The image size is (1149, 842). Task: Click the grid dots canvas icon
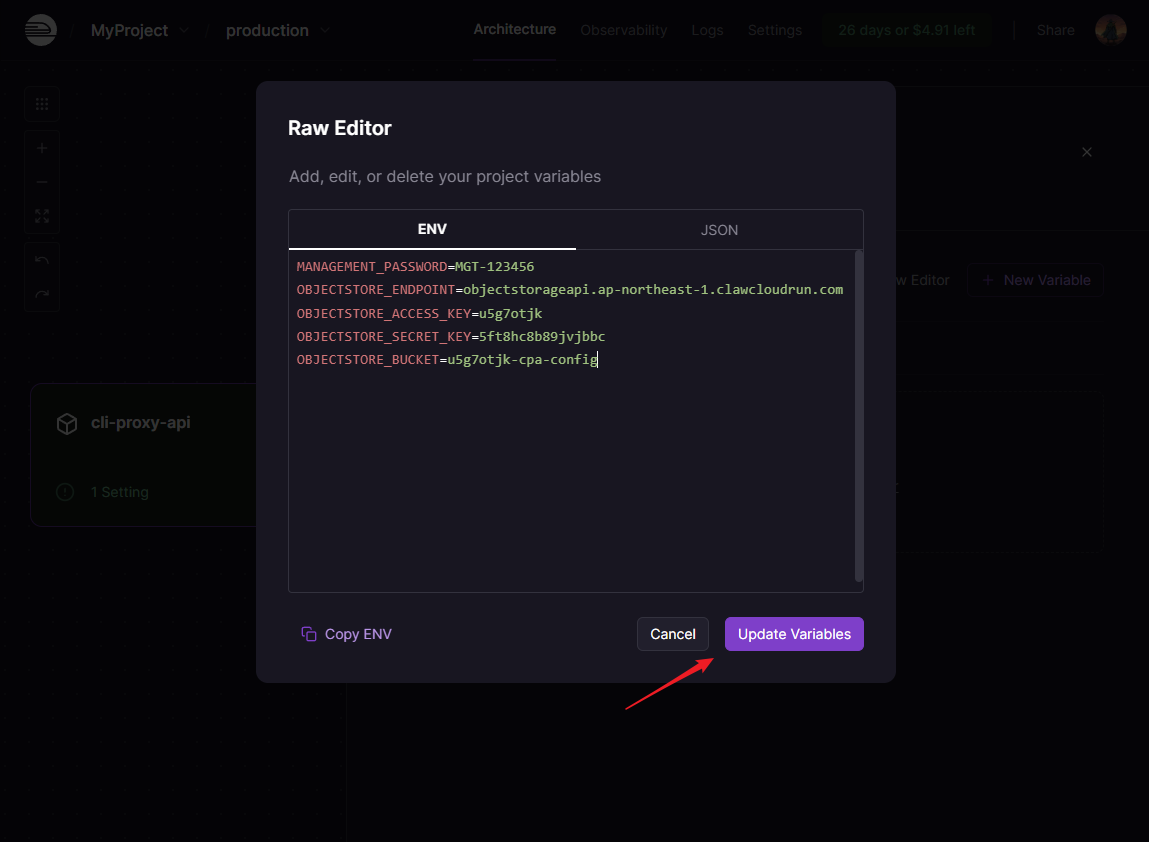coord(42,104)
